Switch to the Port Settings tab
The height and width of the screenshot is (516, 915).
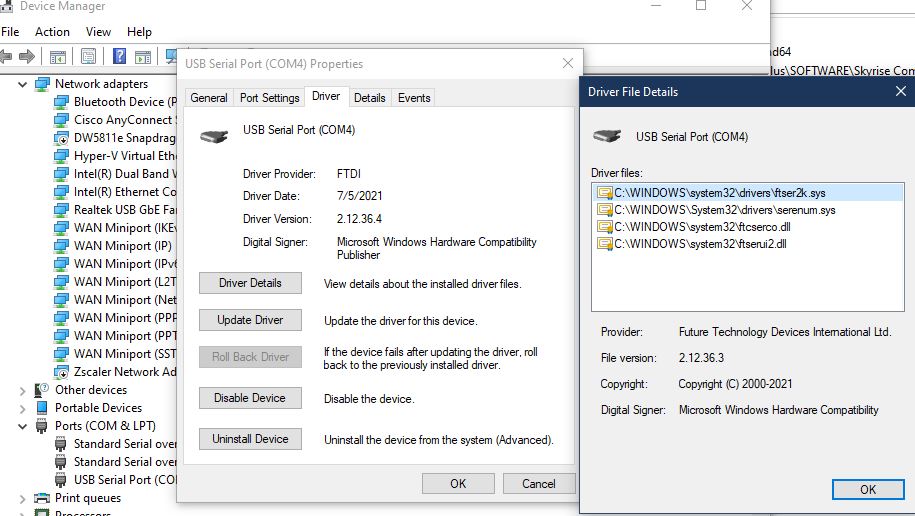(x=270, y=97)
